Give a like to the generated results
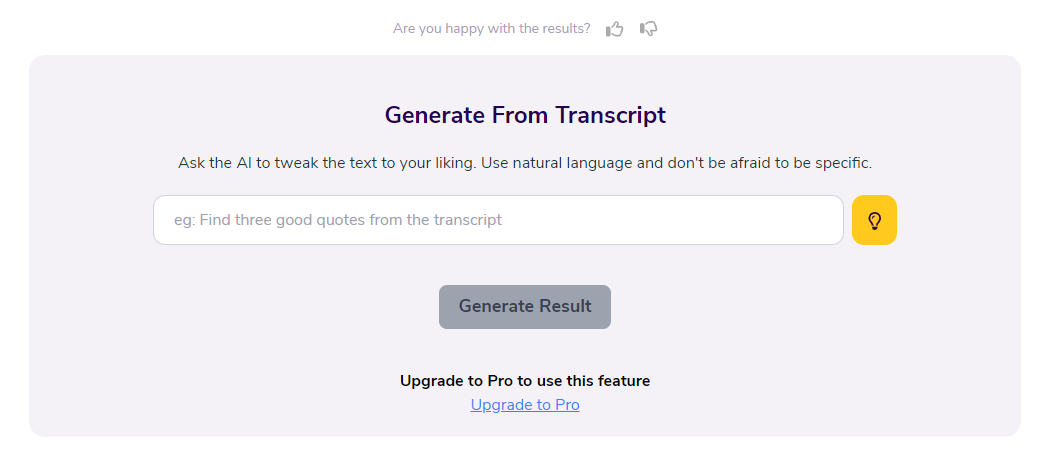 tap(615, 29)
